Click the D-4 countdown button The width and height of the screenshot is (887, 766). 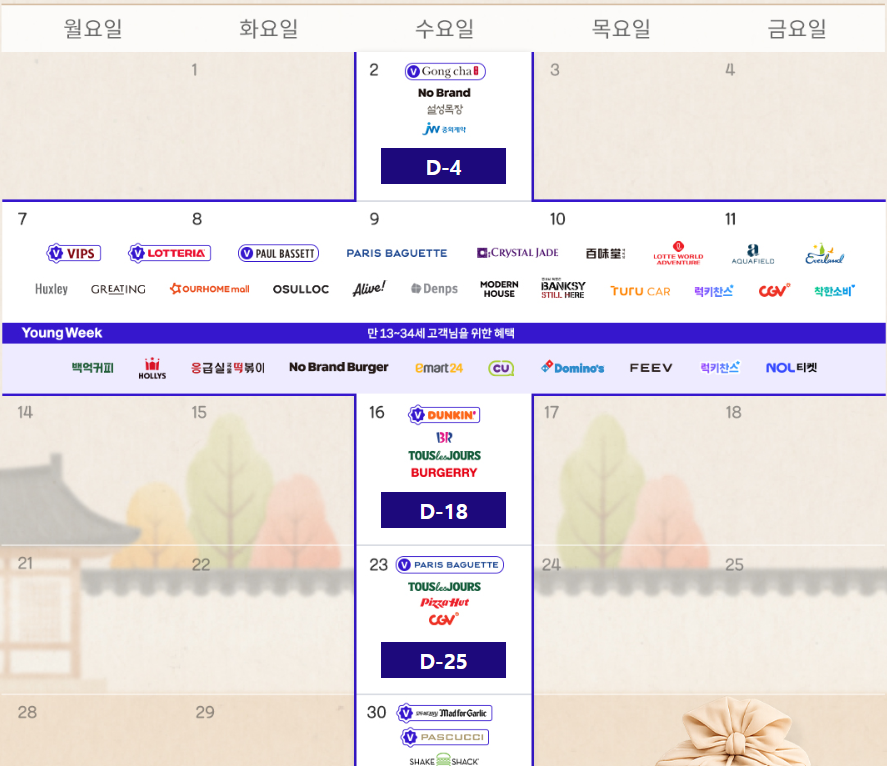click(444, 166)
